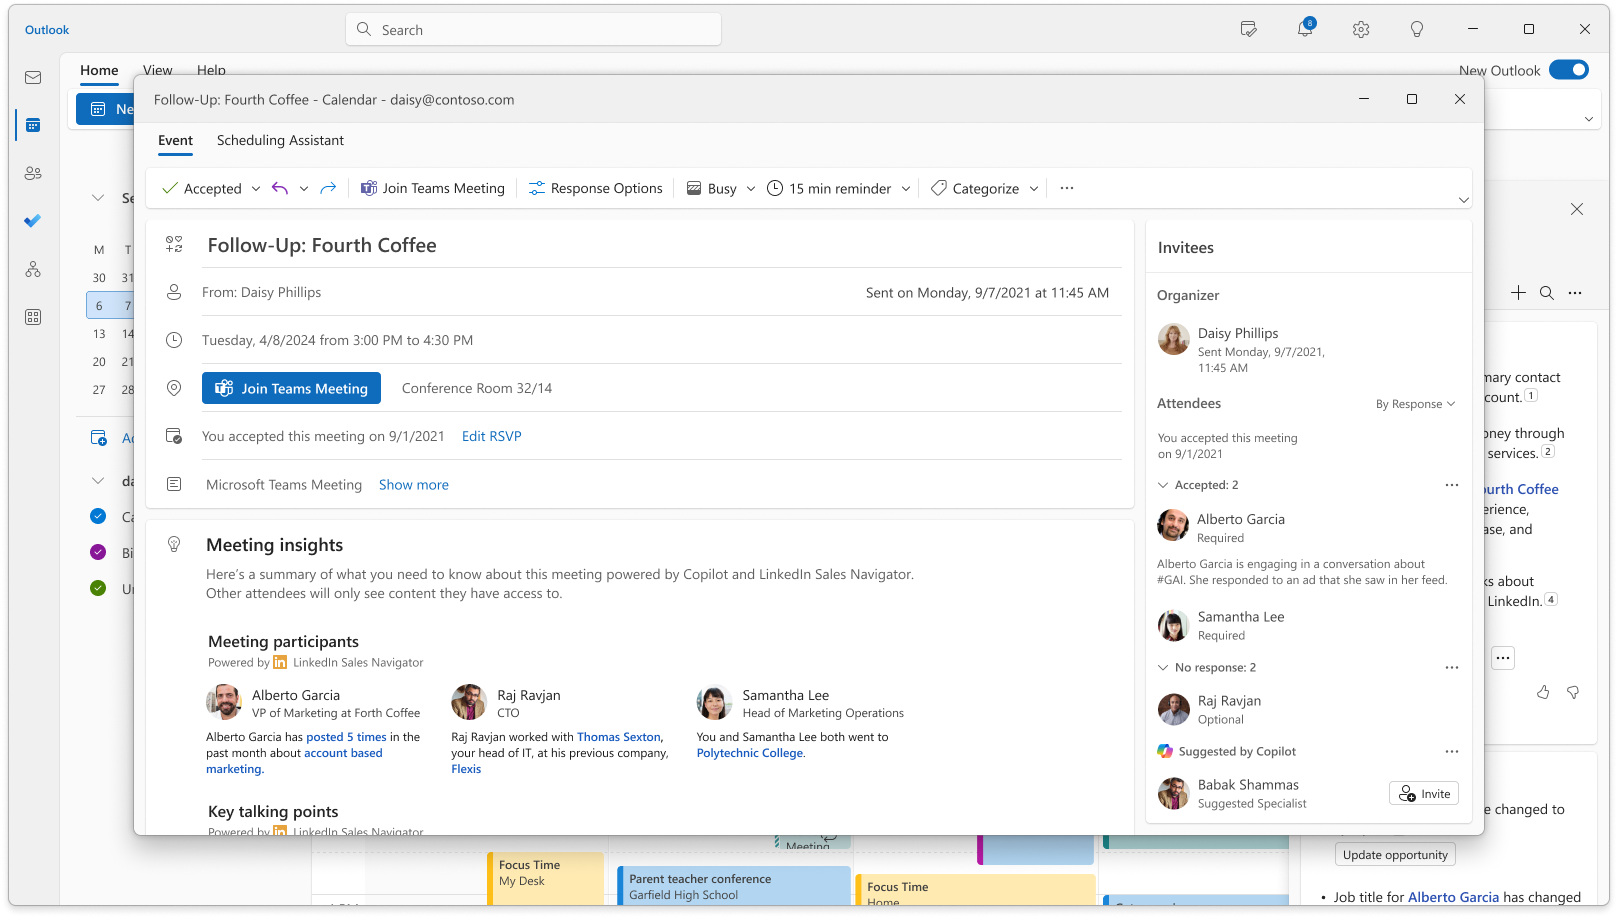Close the right side panel
1618x918 pixels.
[x=1577, y=209]
